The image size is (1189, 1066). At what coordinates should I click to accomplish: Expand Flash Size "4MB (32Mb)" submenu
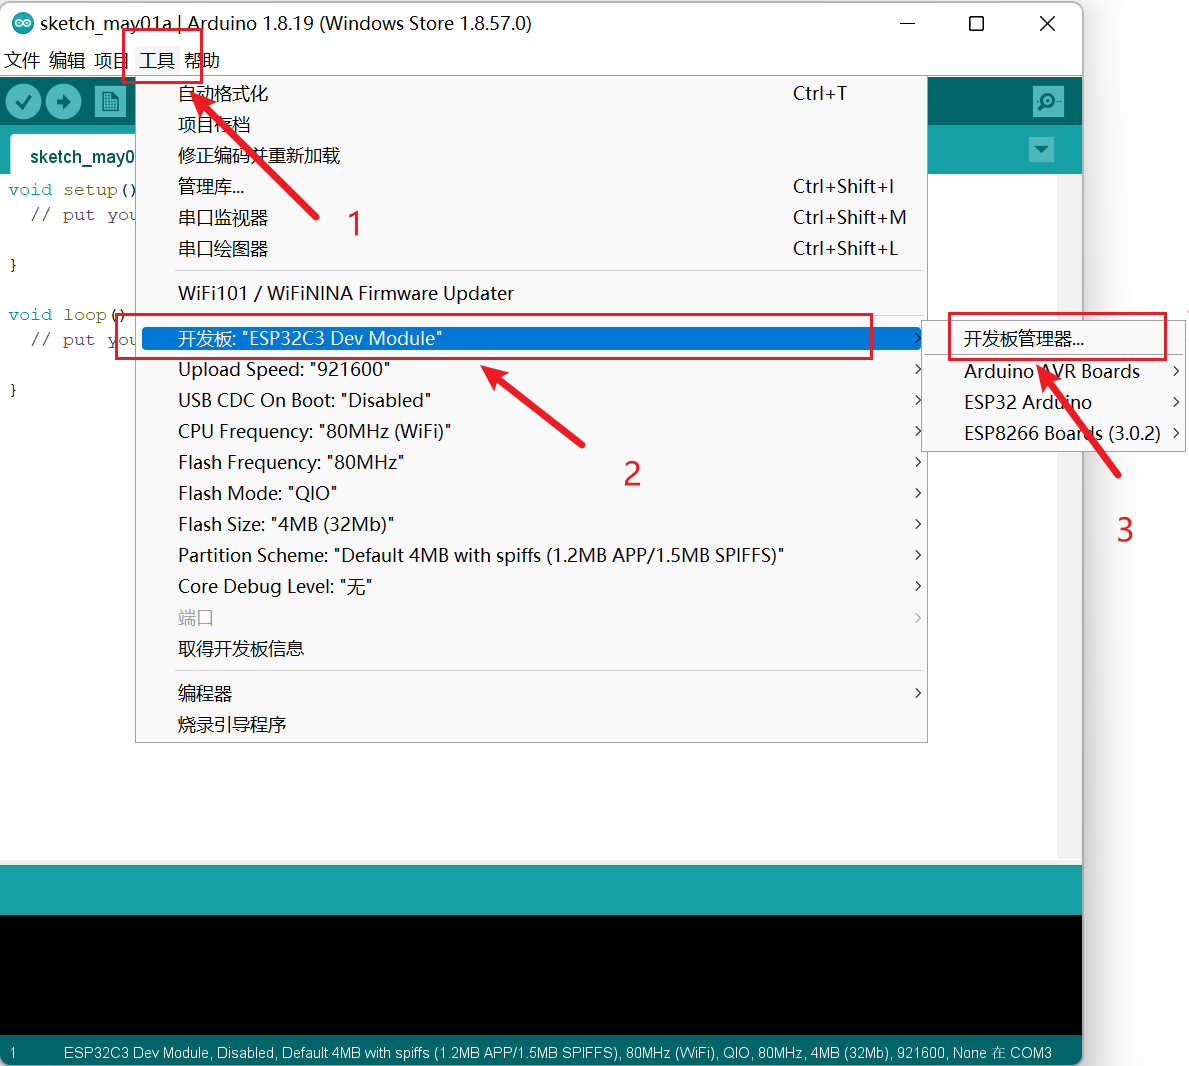click(x=531, y=525)
